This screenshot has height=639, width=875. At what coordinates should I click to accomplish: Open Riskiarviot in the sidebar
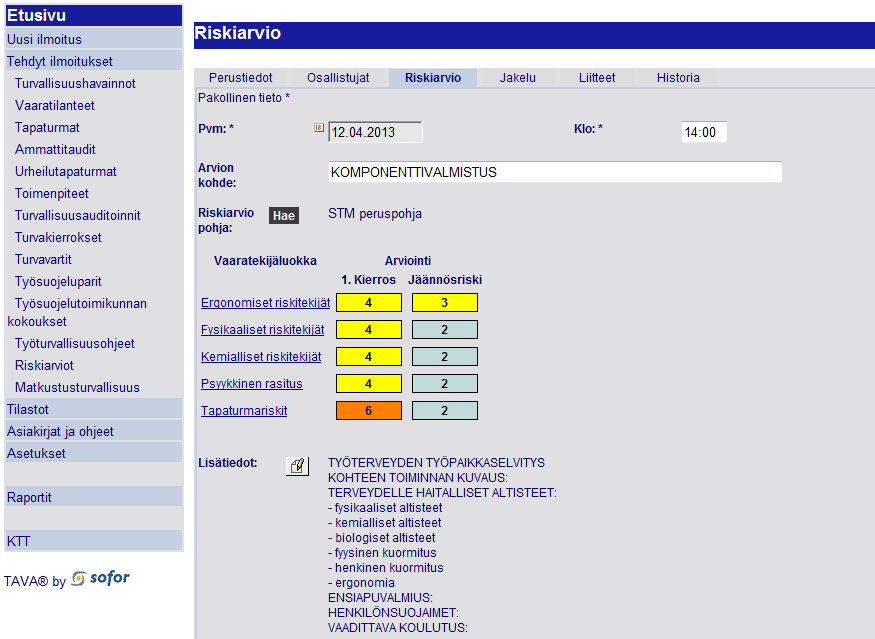(44, 366)
